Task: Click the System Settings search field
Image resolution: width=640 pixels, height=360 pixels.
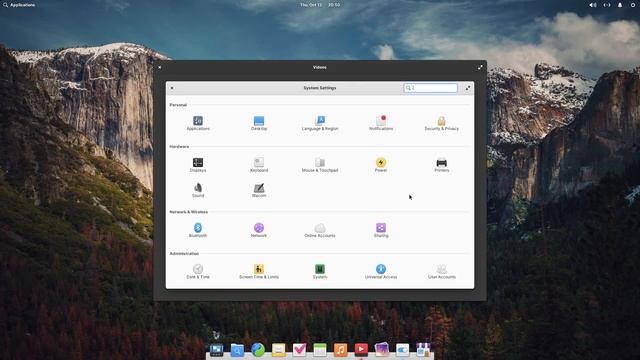Action: [431, 88]
